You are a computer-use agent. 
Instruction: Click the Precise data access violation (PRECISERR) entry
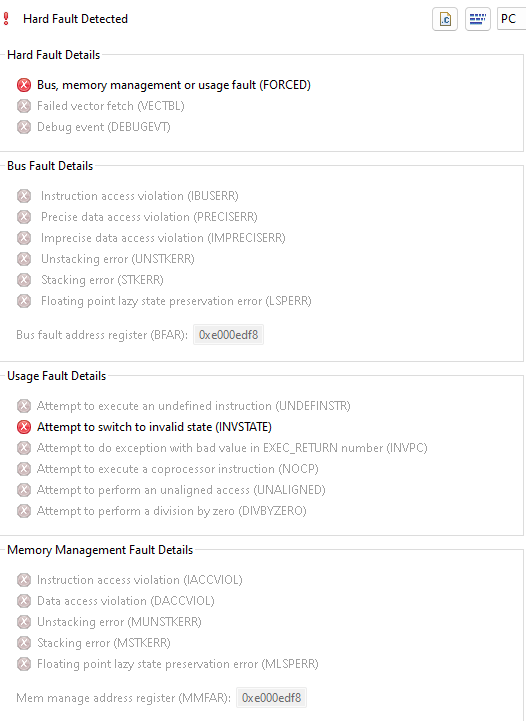click(x=149, y=217)
